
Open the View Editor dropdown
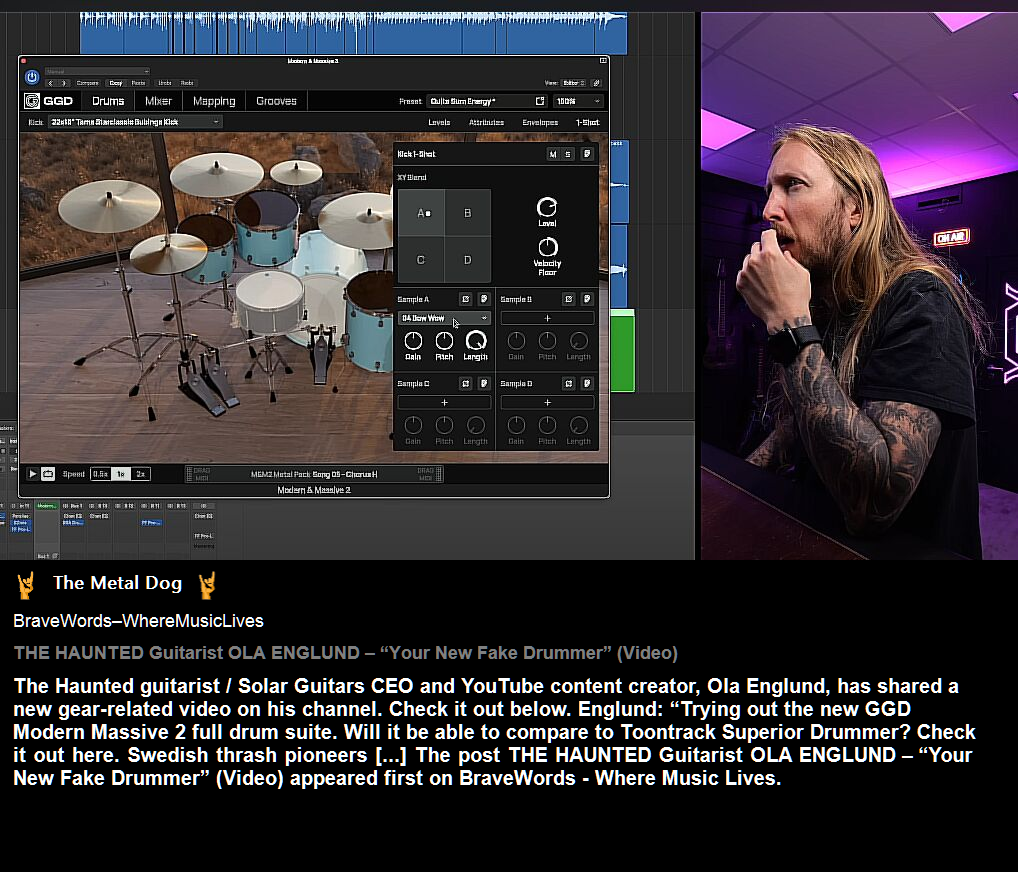pos(574,83)
